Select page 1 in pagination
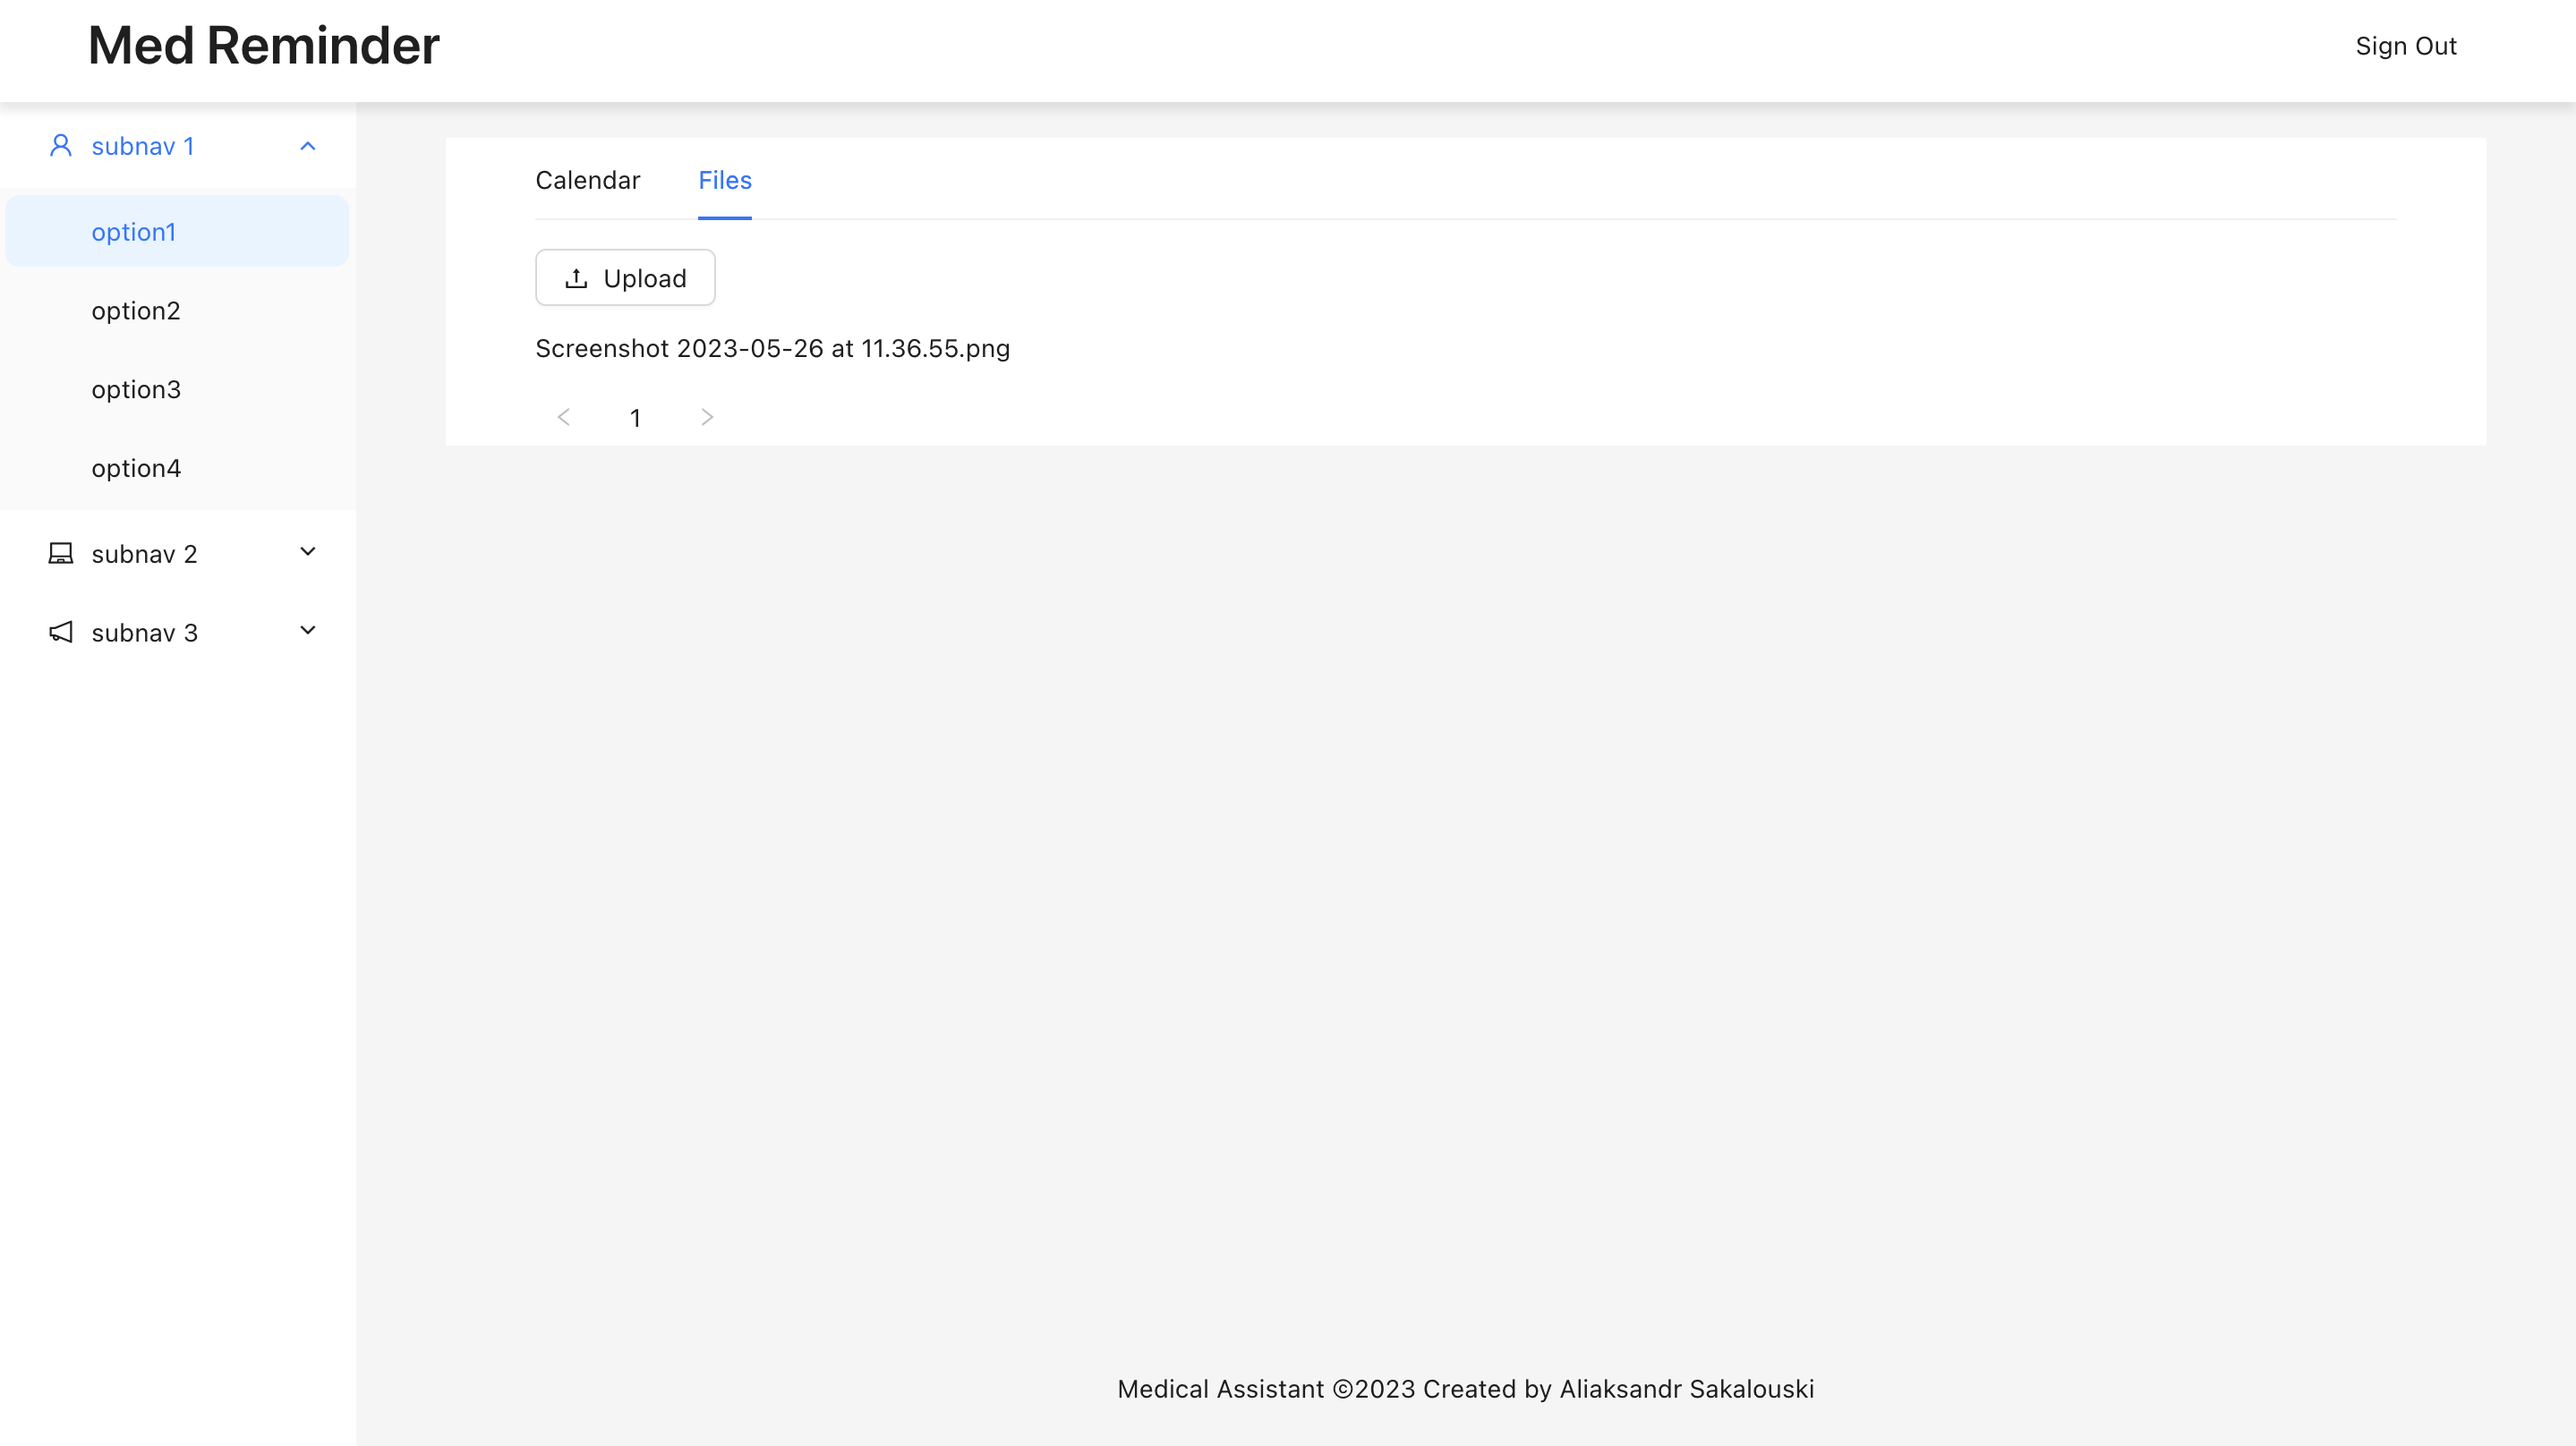2576x1446 pixels. [x=635, y=418]
